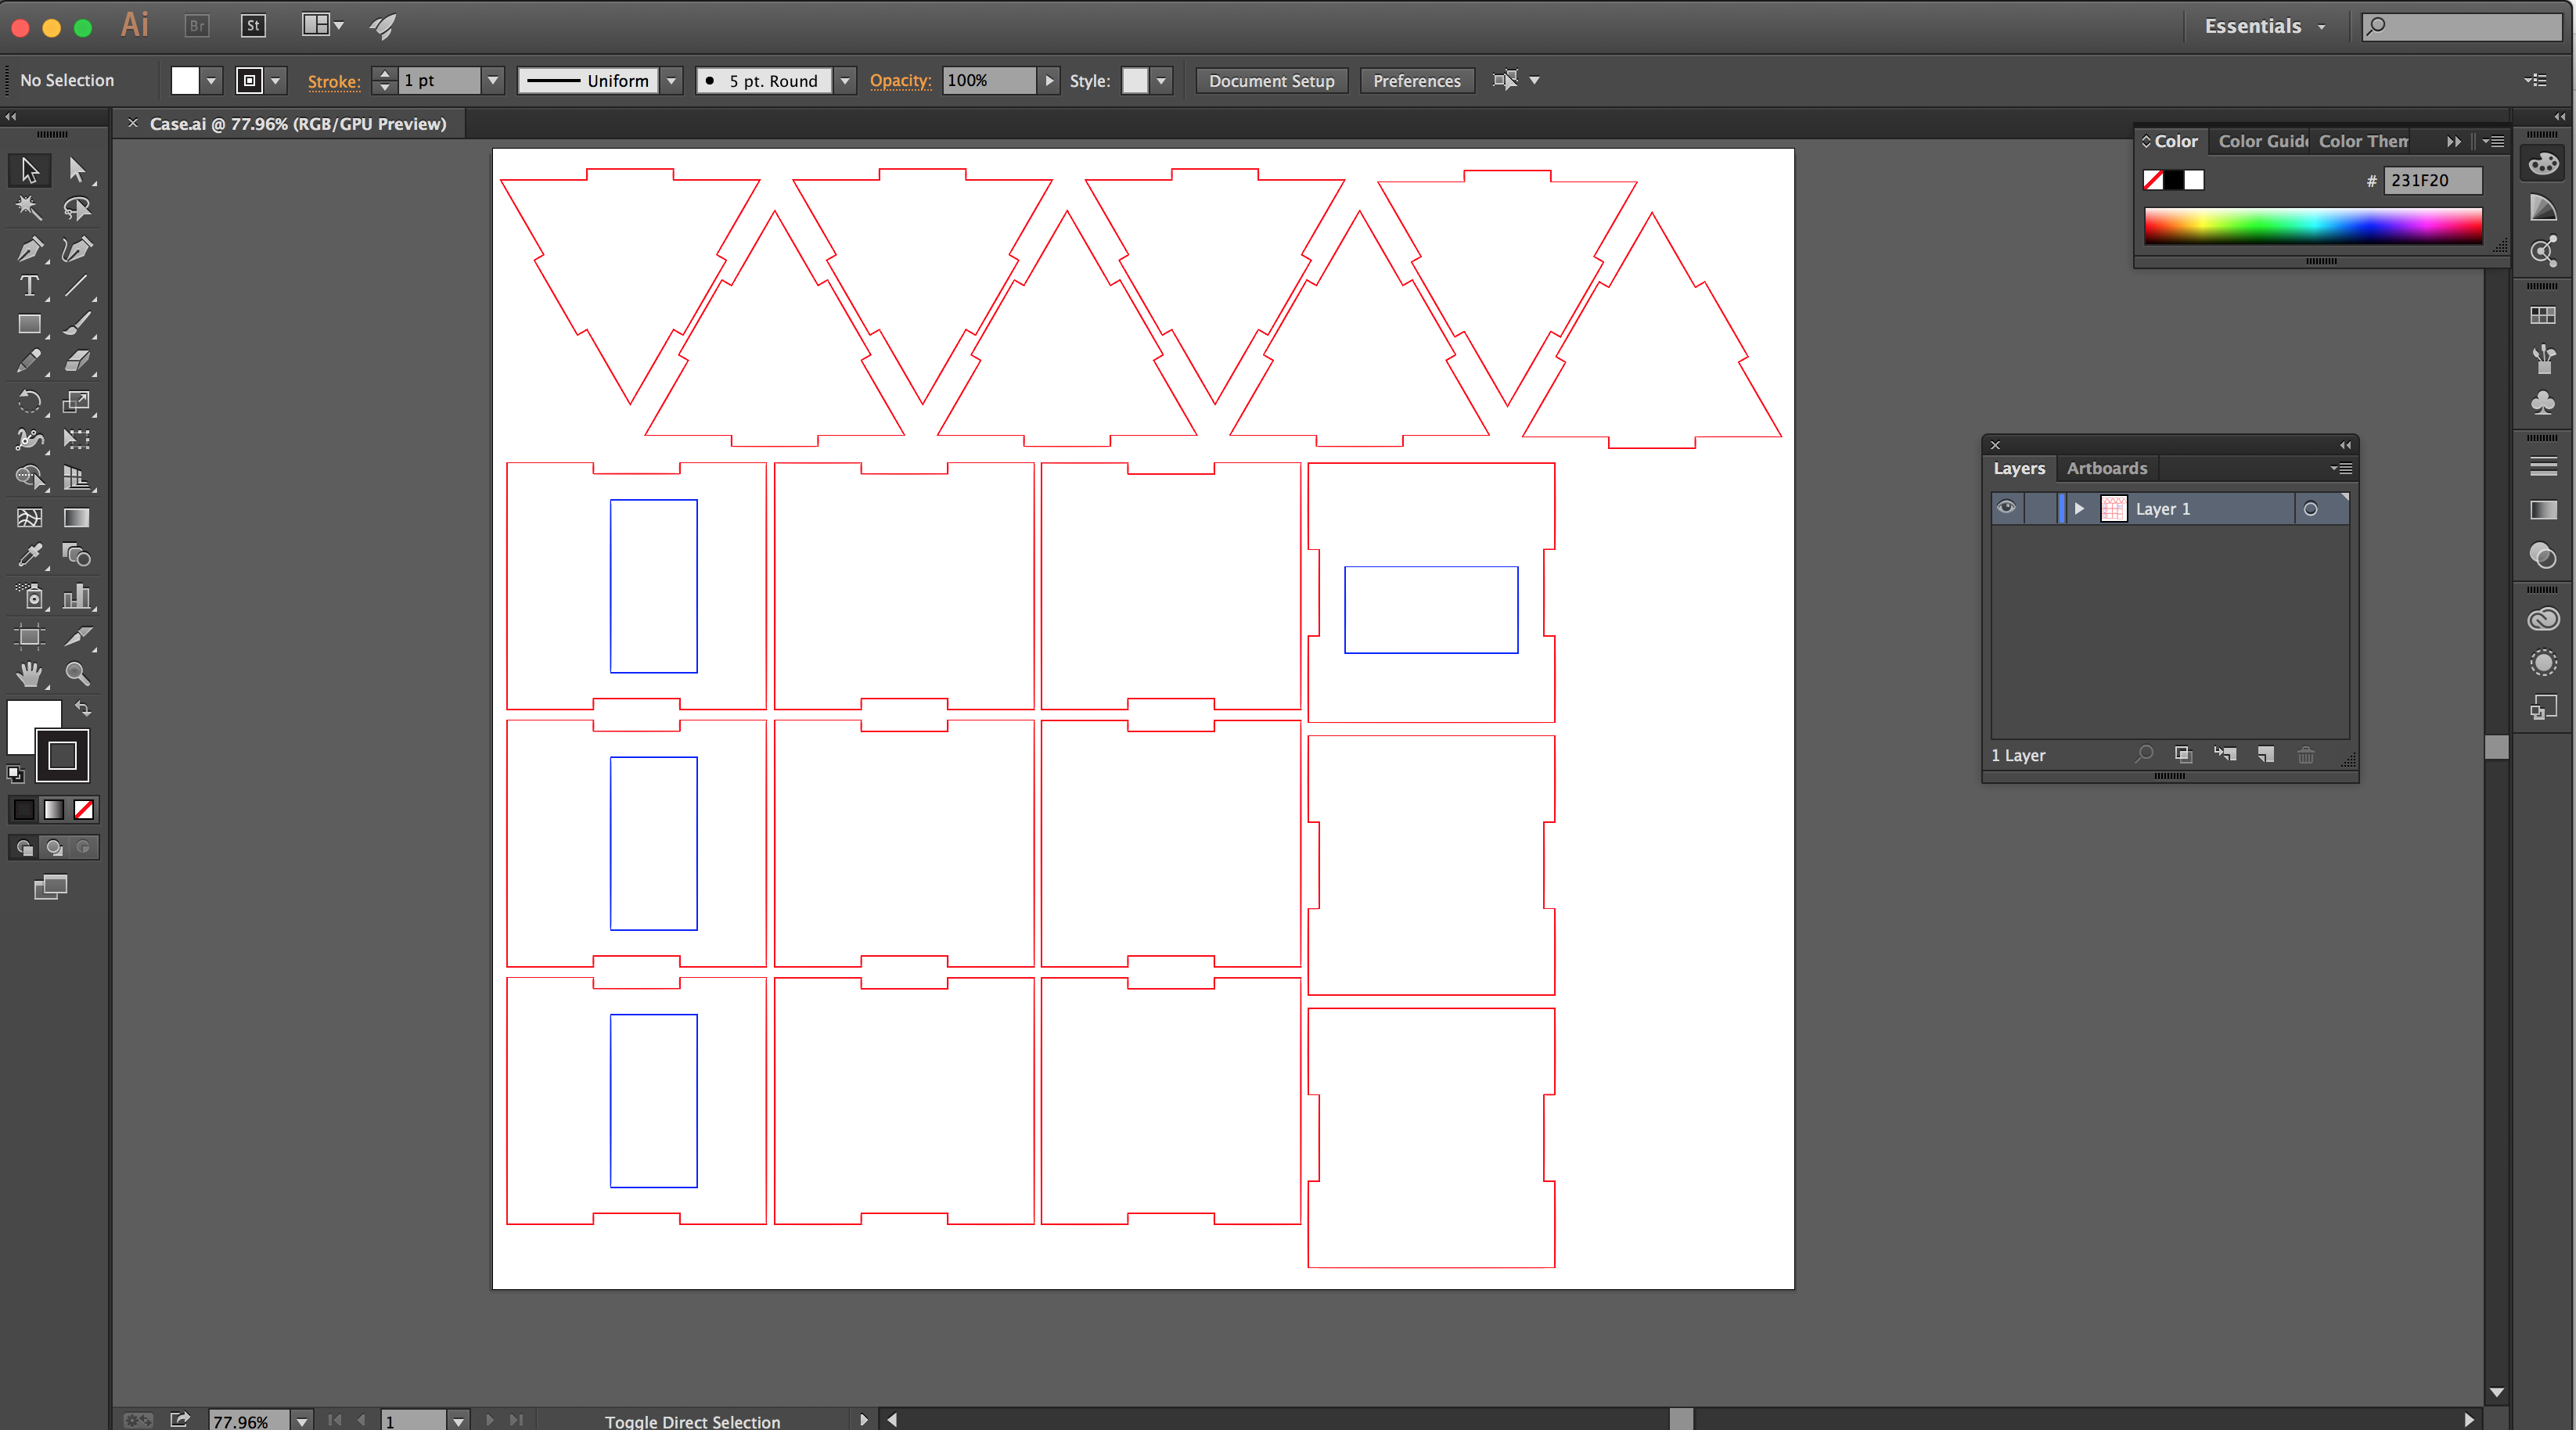Select the Shape Builder tool
The image size is (2576, 1430).
[x=29, y=478]
